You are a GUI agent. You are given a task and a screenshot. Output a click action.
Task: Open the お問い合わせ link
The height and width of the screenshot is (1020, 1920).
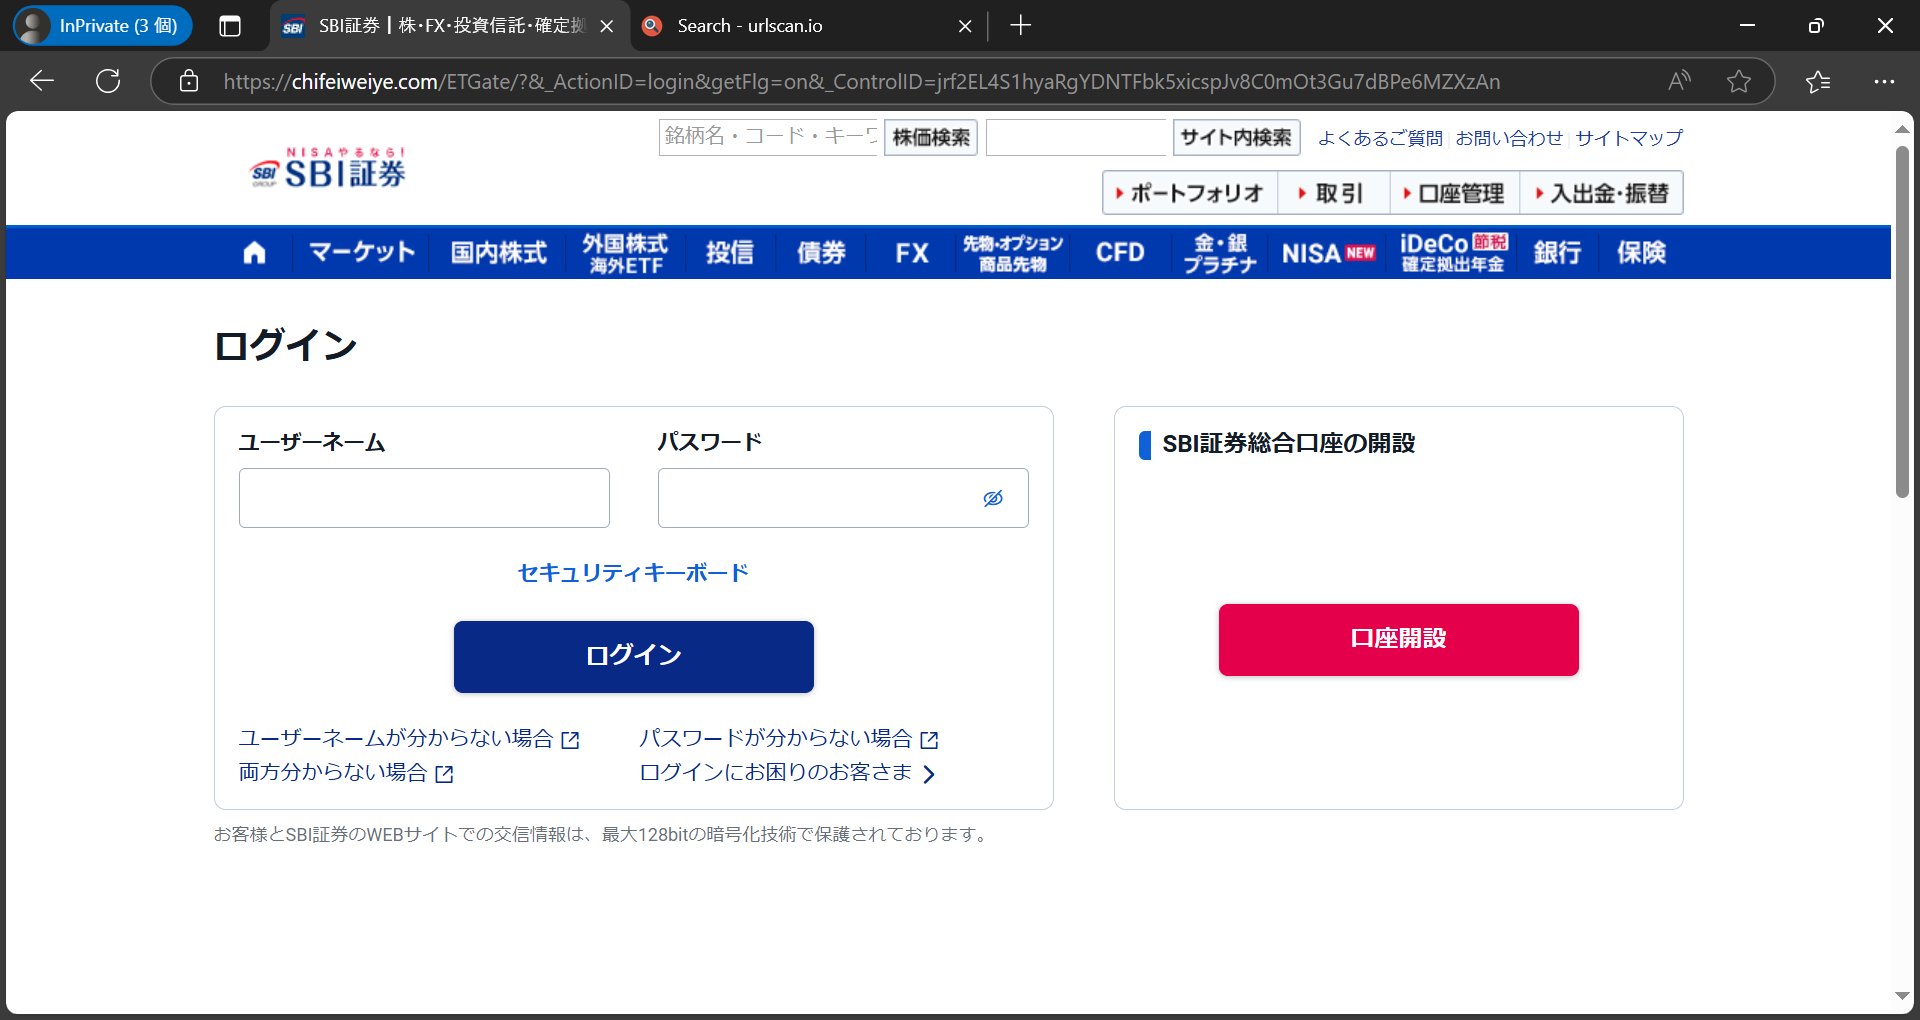[1509, 138]
